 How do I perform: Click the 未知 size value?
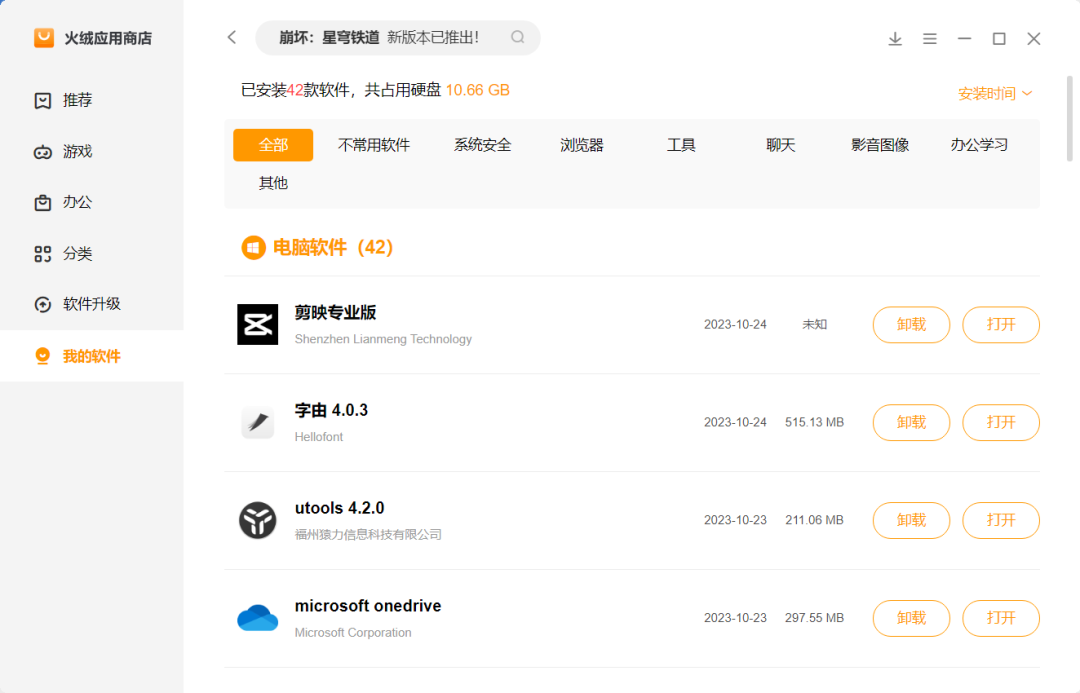point(814,324)
